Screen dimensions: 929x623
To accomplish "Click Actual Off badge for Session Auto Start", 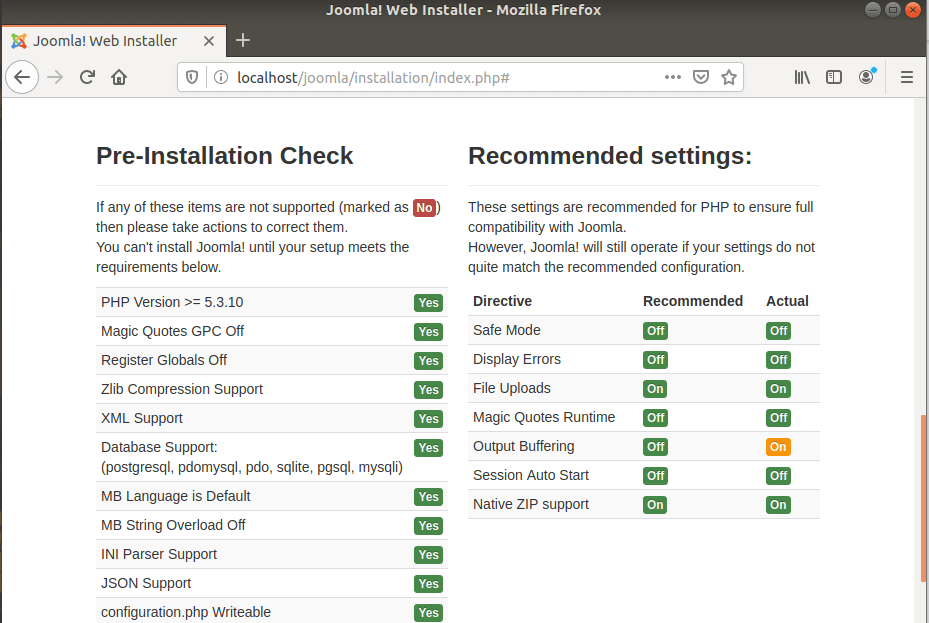I will tap(778, 476).
